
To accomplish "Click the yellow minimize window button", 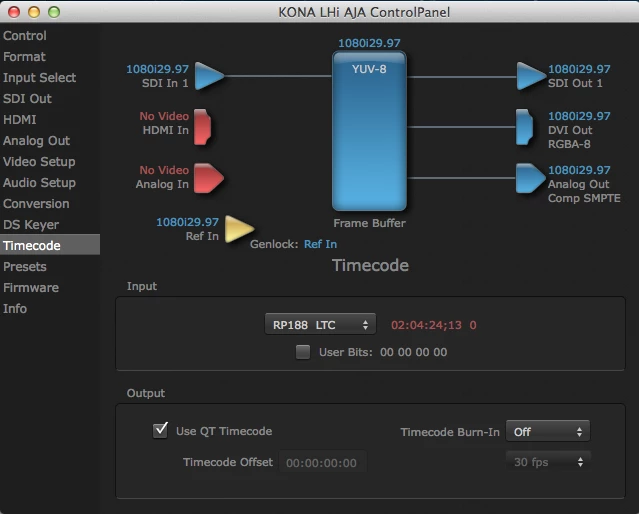I will (34, 12).
